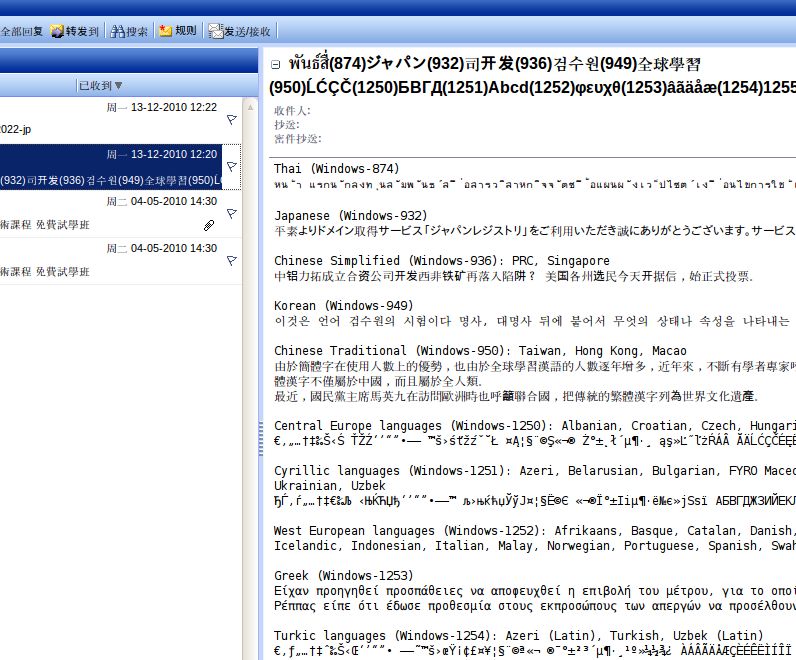Click Greek (Windows-1253) heading
The height and width of the screenshot is (660, 796).
tap(344, 576)
